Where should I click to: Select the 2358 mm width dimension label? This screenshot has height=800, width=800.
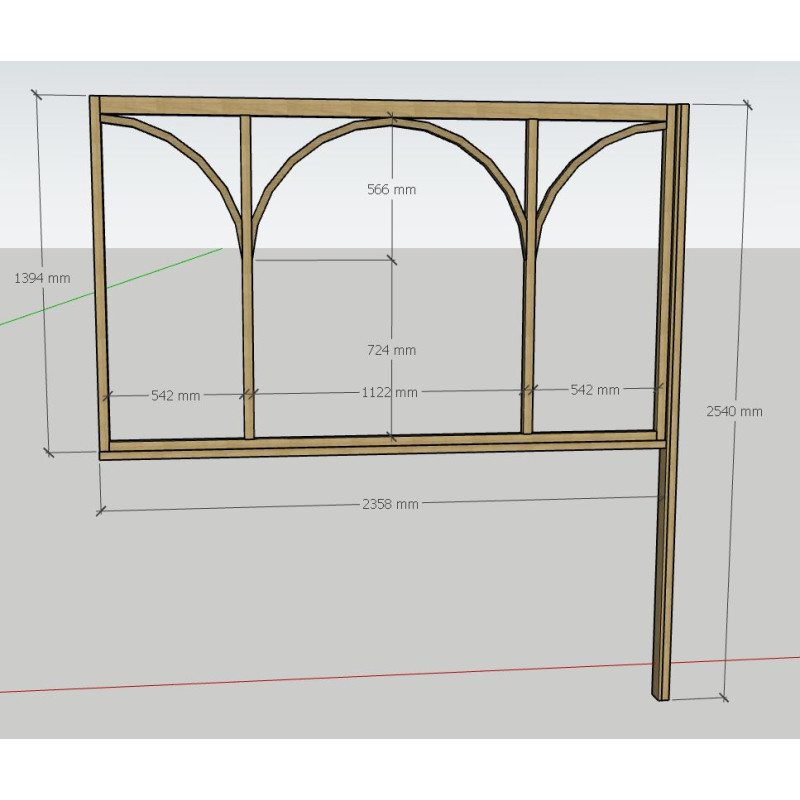tap(390, 503)
